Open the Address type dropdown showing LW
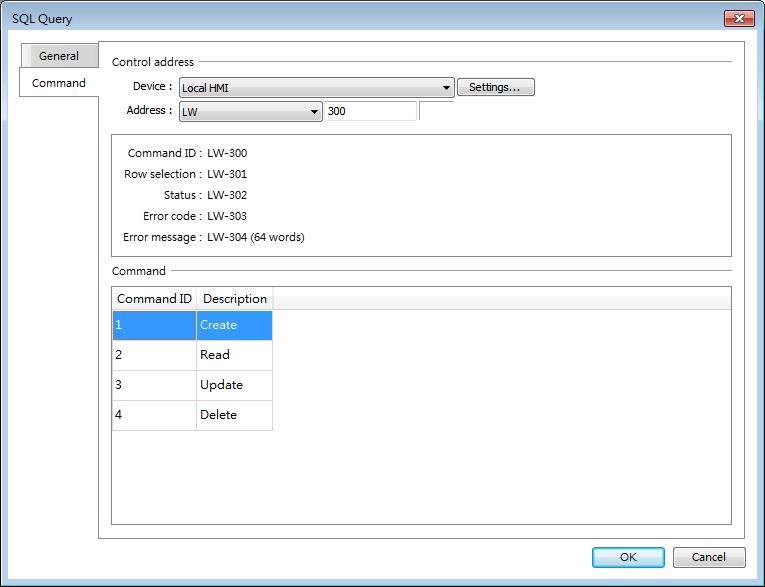The height and width of the screenshot is (587, 765). pyautogui.click(x=251, y=112)
